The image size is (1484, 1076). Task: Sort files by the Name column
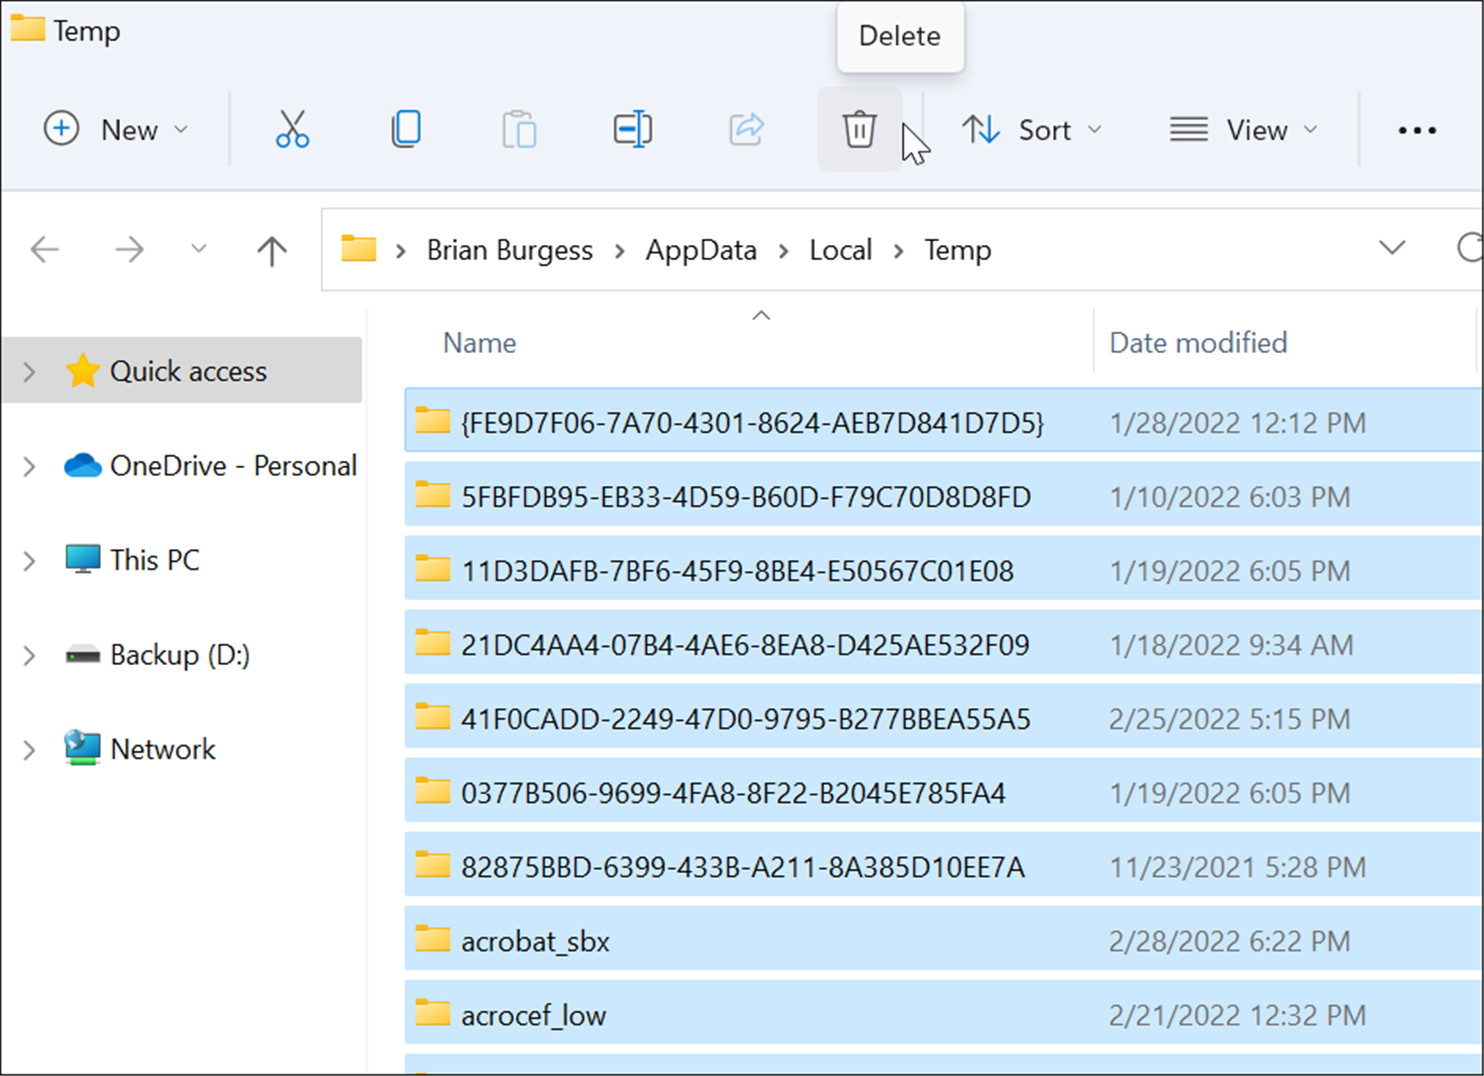tap(479, 342)
